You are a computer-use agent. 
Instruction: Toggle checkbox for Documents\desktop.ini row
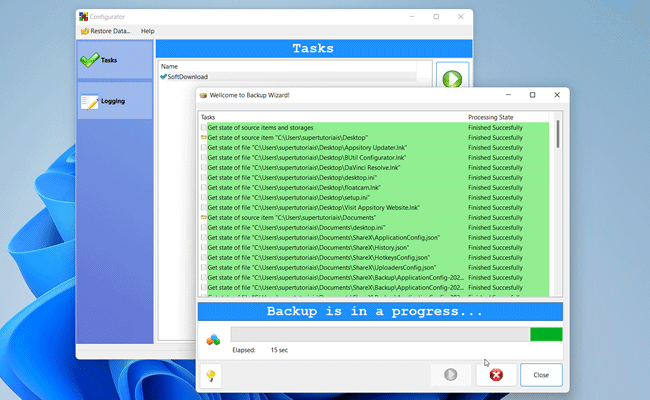[x=204, y=228]
